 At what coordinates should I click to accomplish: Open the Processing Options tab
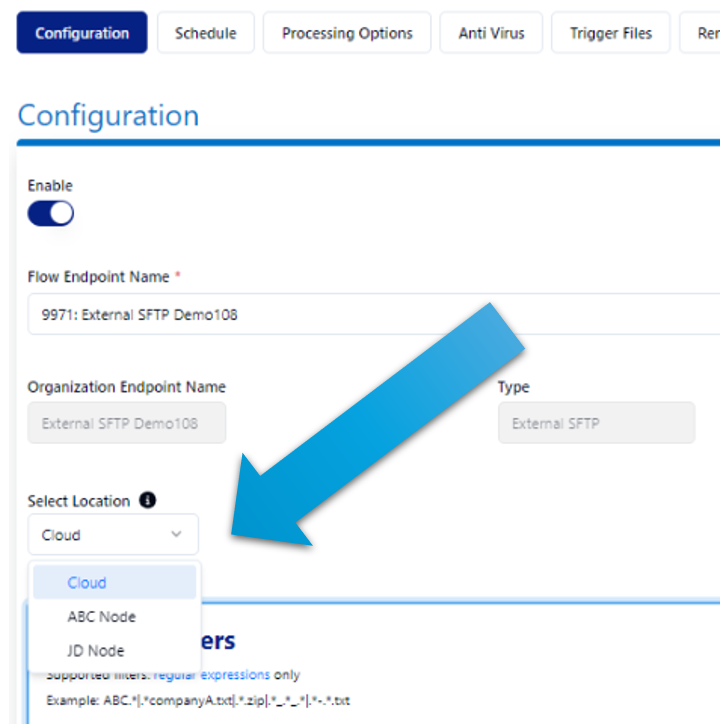(x=347, y=33)
